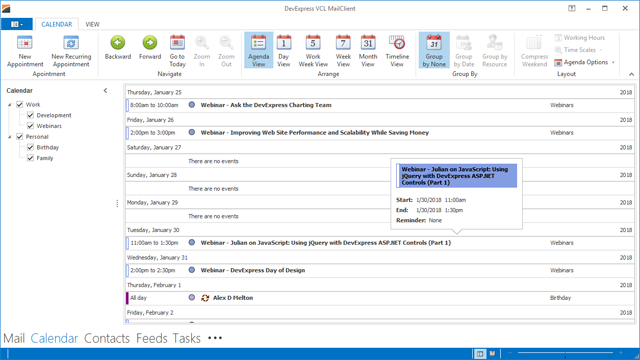Switch to the Tasks module

tap(187, 338)
